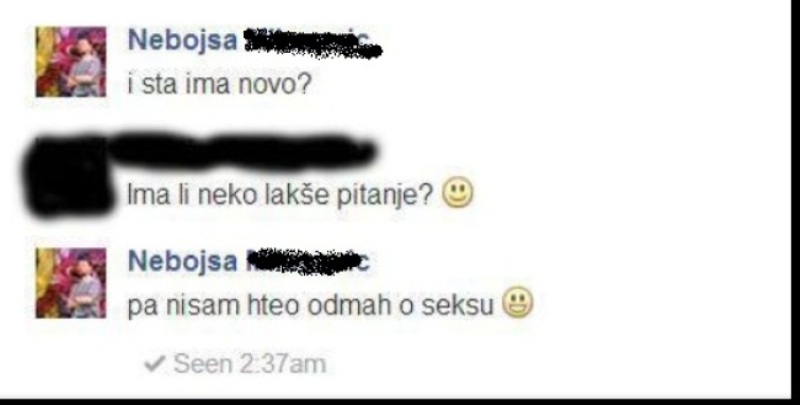Screen dimensions: 800x405
Task: Click the 2:37am timestamp
Action: click(x=282, y=364)
